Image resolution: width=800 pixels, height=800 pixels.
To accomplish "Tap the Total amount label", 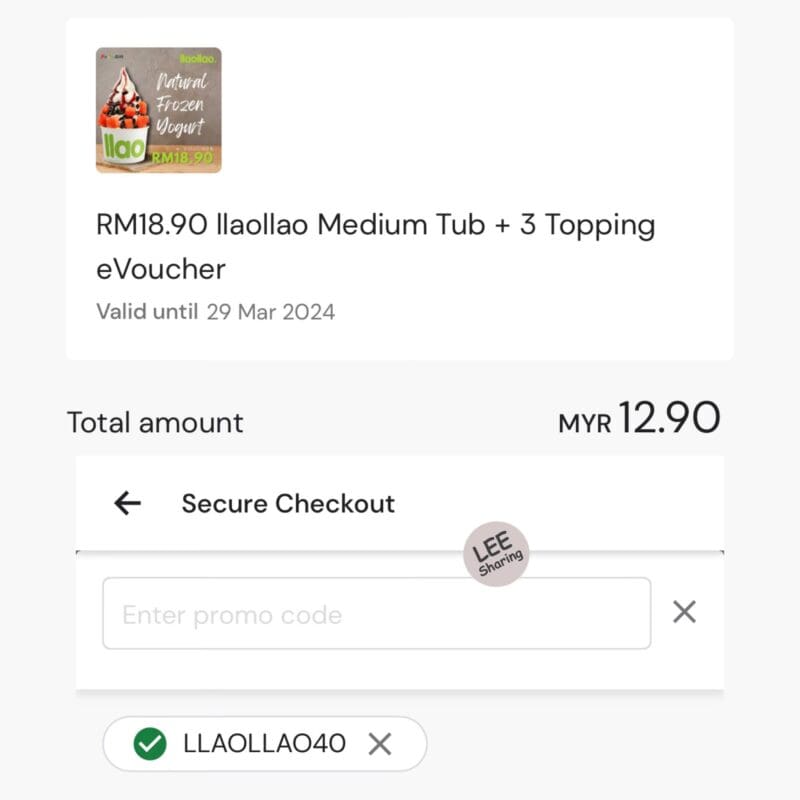I will pyautogui.click(x=155, y=423).
